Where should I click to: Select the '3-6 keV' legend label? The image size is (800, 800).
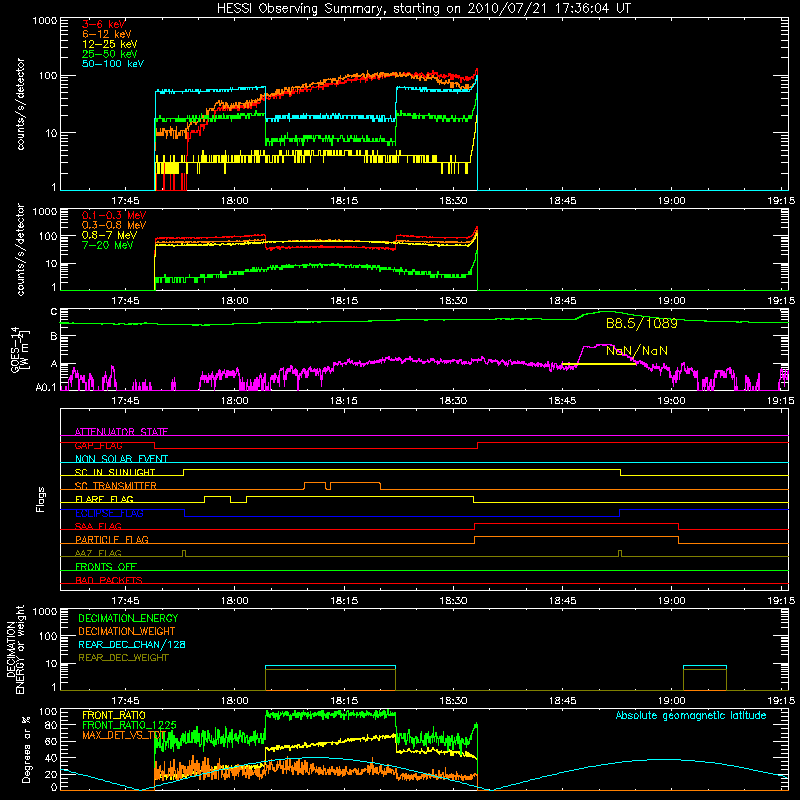(x=104, y=24)
